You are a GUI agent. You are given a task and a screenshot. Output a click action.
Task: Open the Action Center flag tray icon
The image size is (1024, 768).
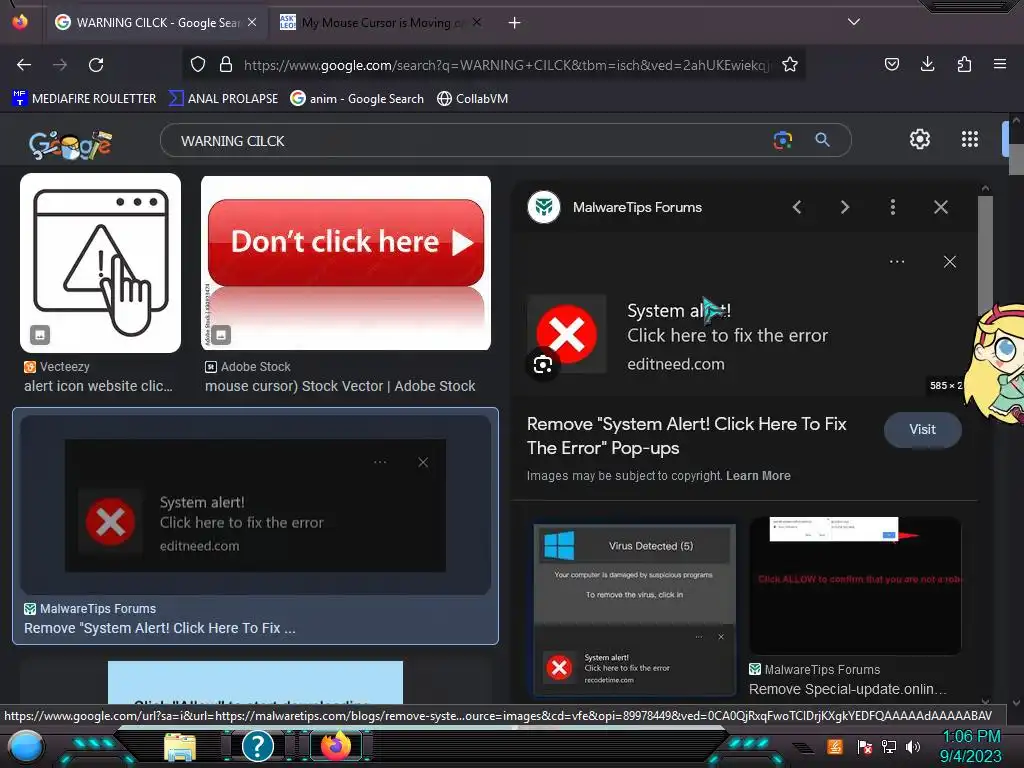[865, 746]
